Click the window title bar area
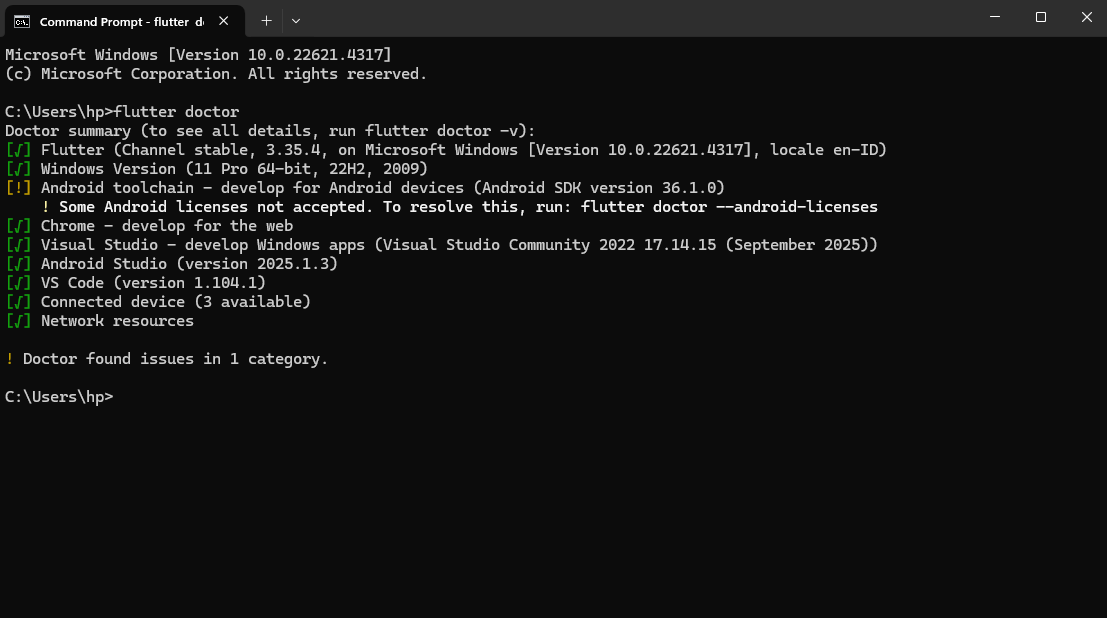 pyautogui.click(x=600, y=17)
